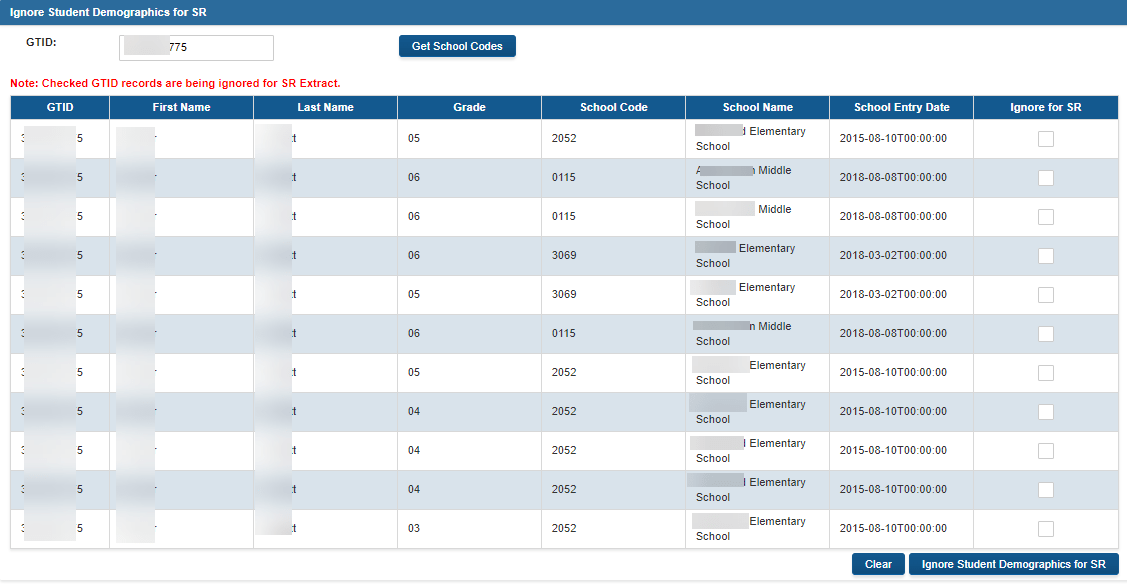Check Ignore for SR on the grade 05 row with code 3069
This screenshot has width=1127, height=587.
tap(1045, 294)
